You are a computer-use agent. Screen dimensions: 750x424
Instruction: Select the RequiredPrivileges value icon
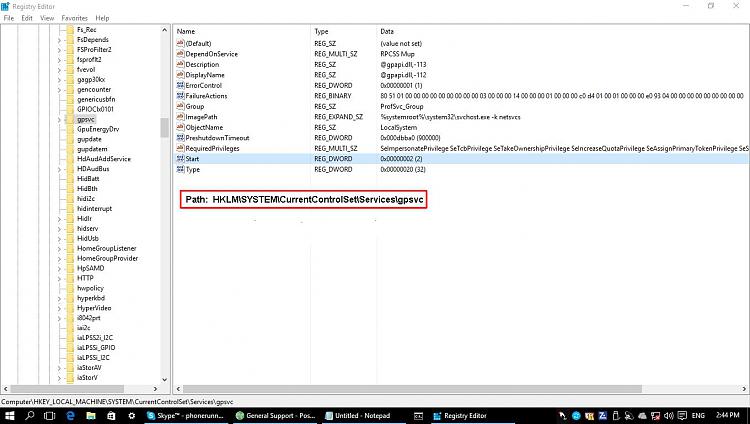coord(180,148)
